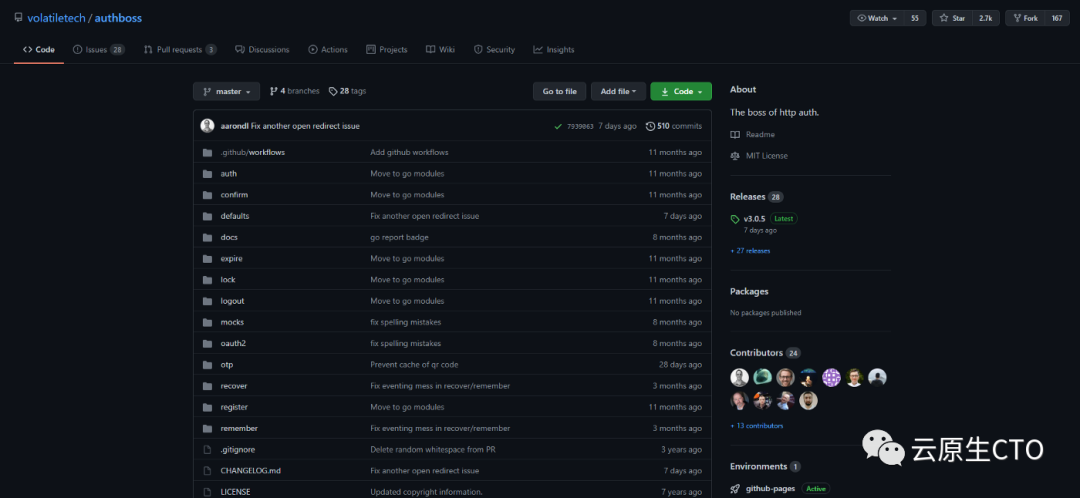View the 28 tags link

coord(348,91)
